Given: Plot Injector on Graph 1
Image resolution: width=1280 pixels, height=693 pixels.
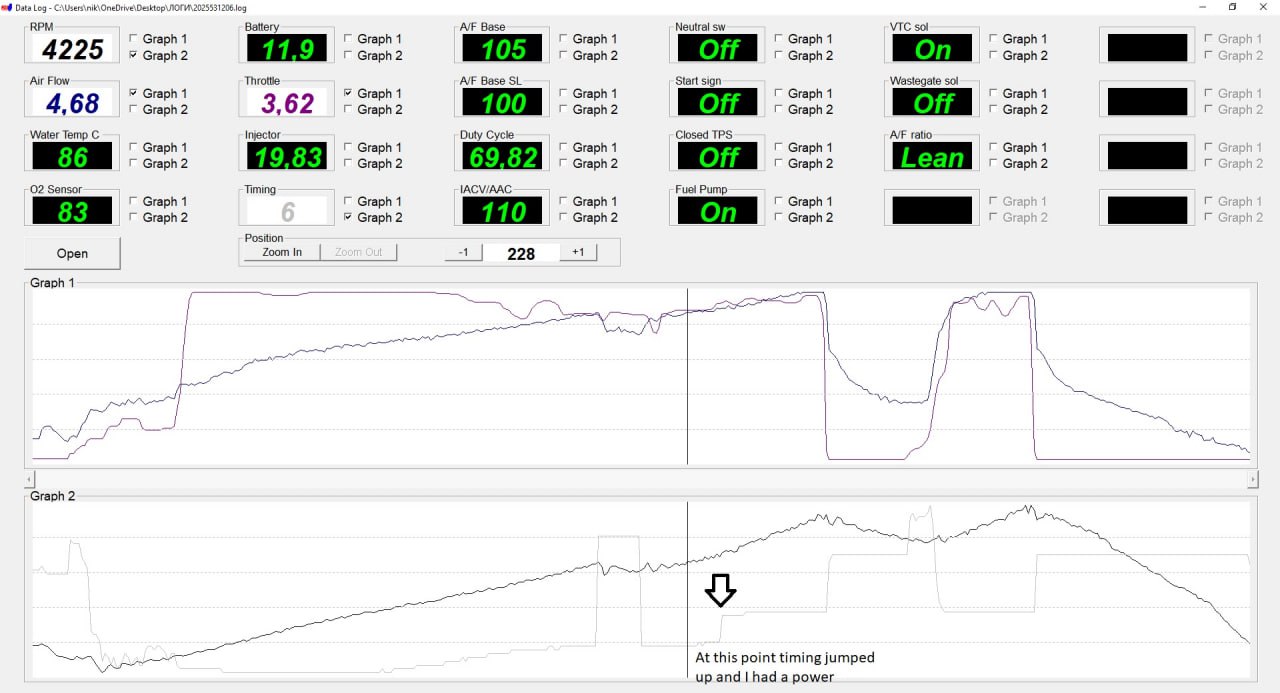Looking at the screenshot, I should tap(349, 147).
